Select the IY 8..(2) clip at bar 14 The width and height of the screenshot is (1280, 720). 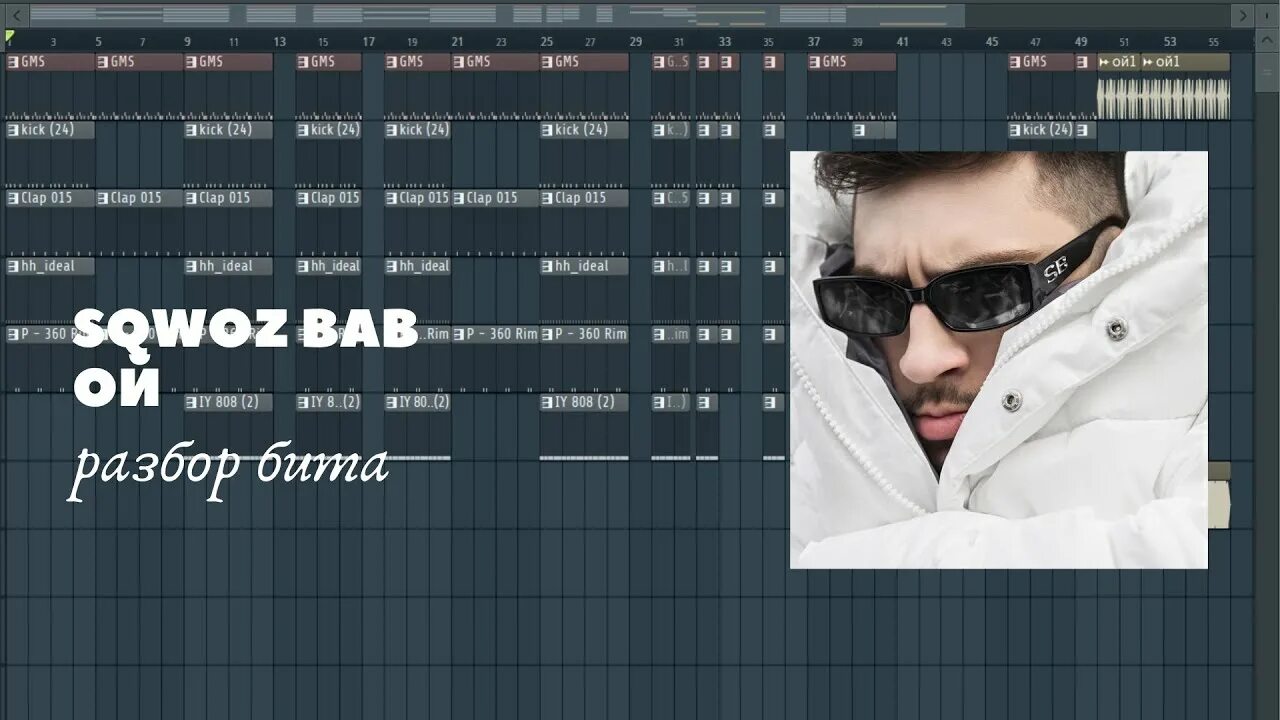328,402
